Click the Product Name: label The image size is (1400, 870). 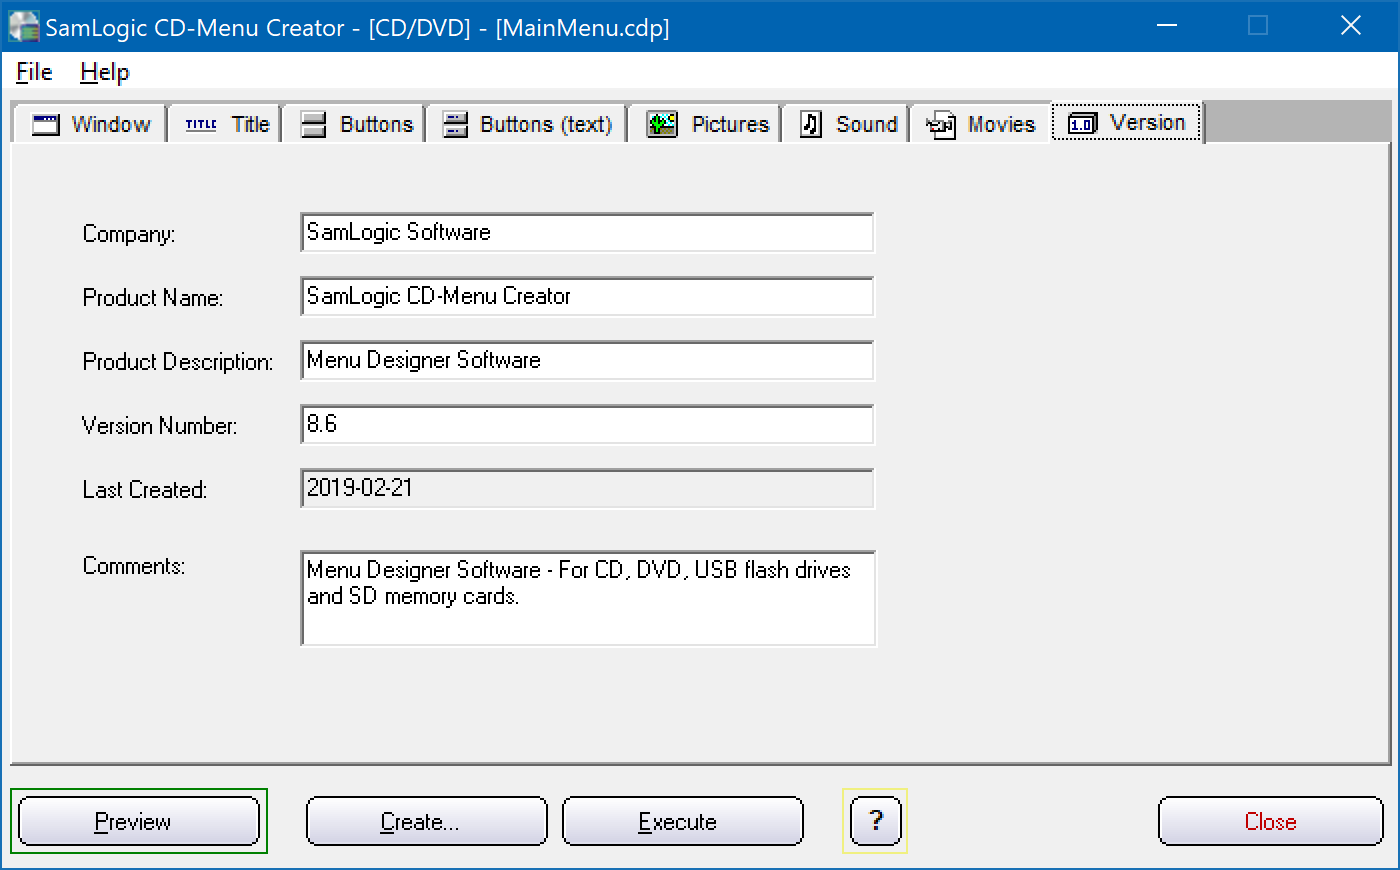pos(153,298)
